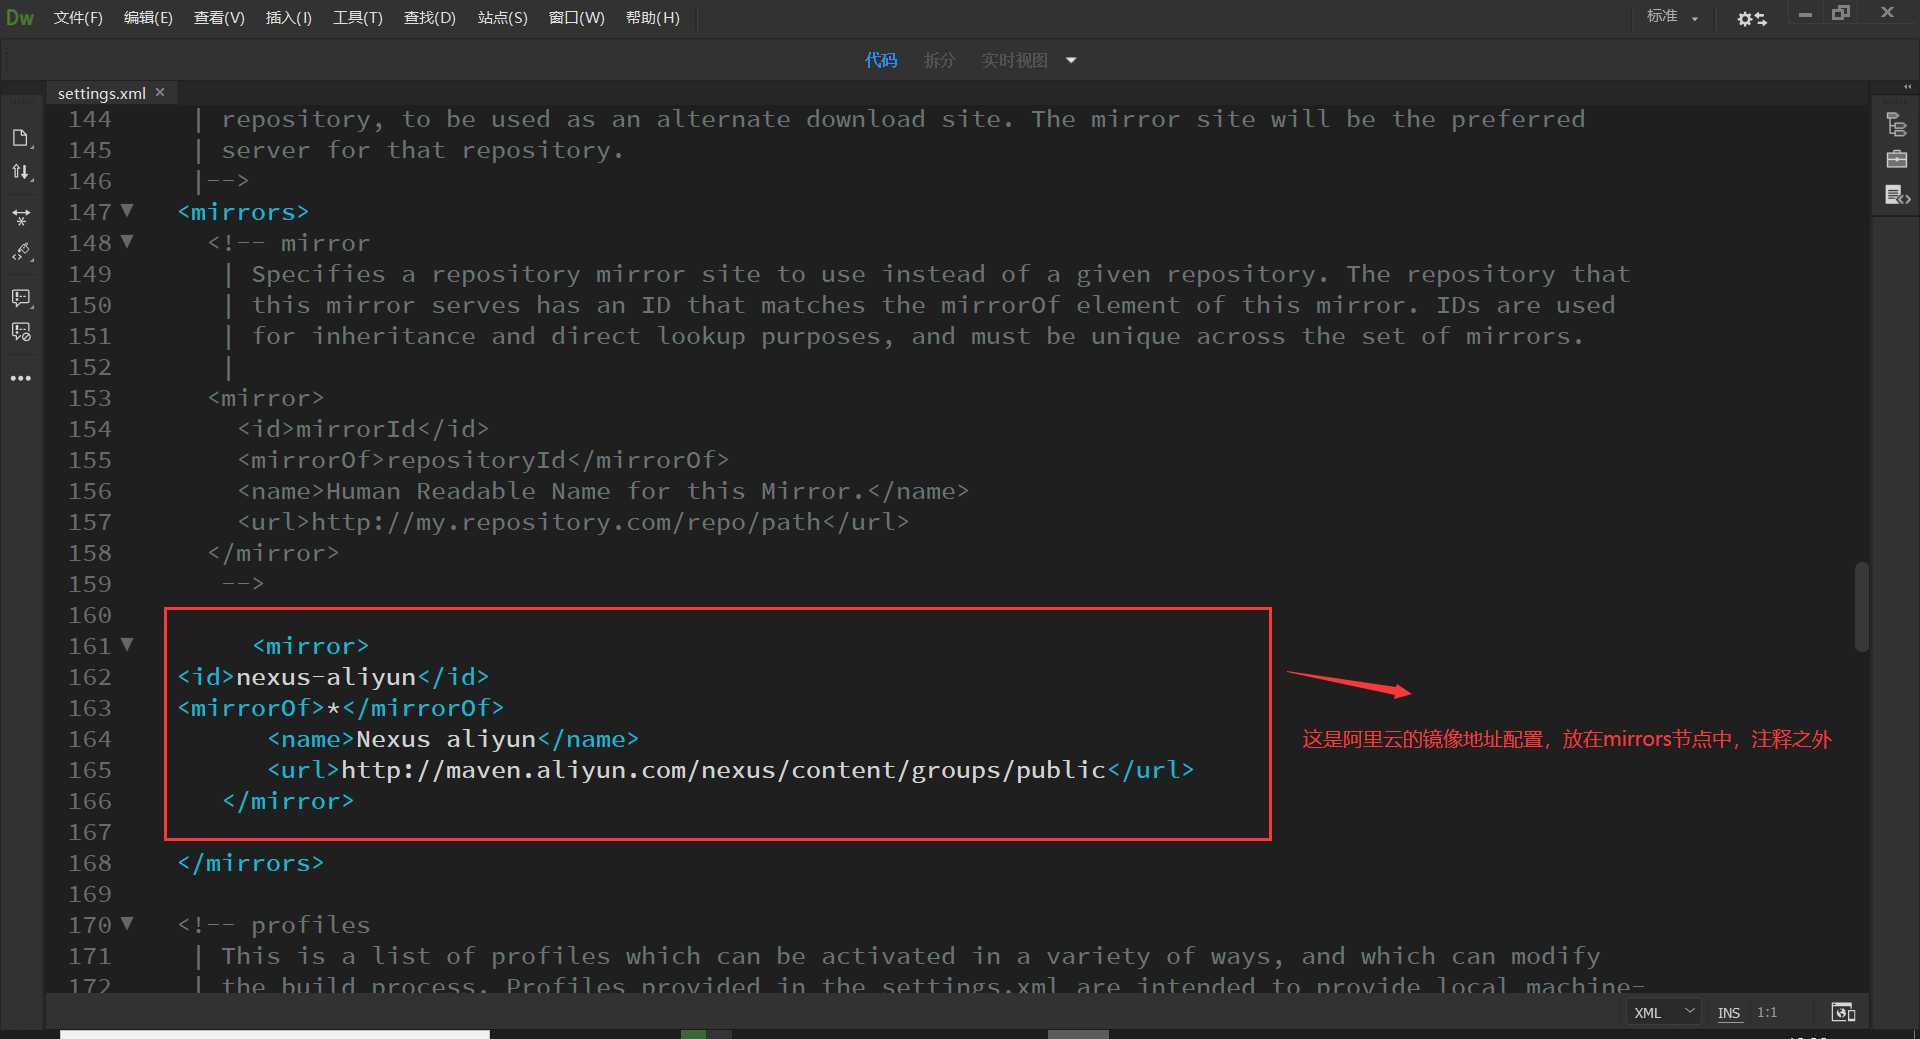Open the 文件(F) menu

coord(78,18)
